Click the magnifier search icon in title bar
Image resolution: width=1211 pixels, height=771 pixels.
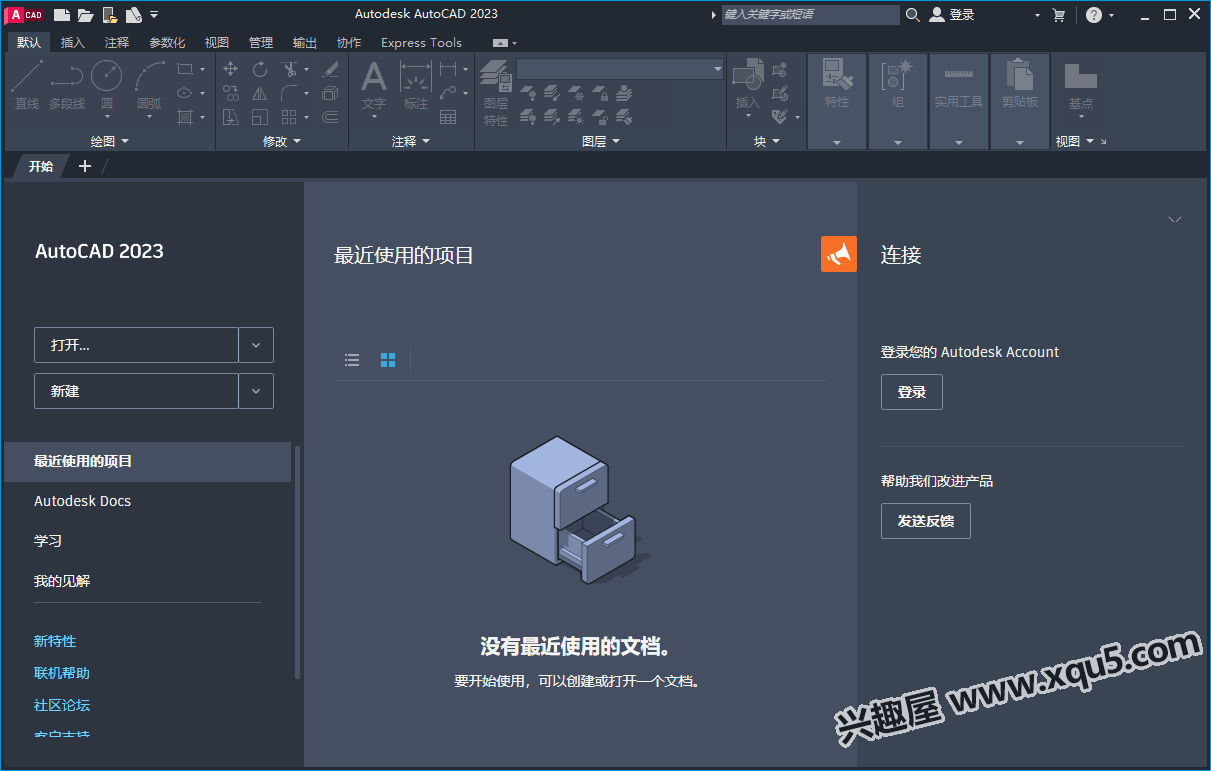click(x=913, y=14)
